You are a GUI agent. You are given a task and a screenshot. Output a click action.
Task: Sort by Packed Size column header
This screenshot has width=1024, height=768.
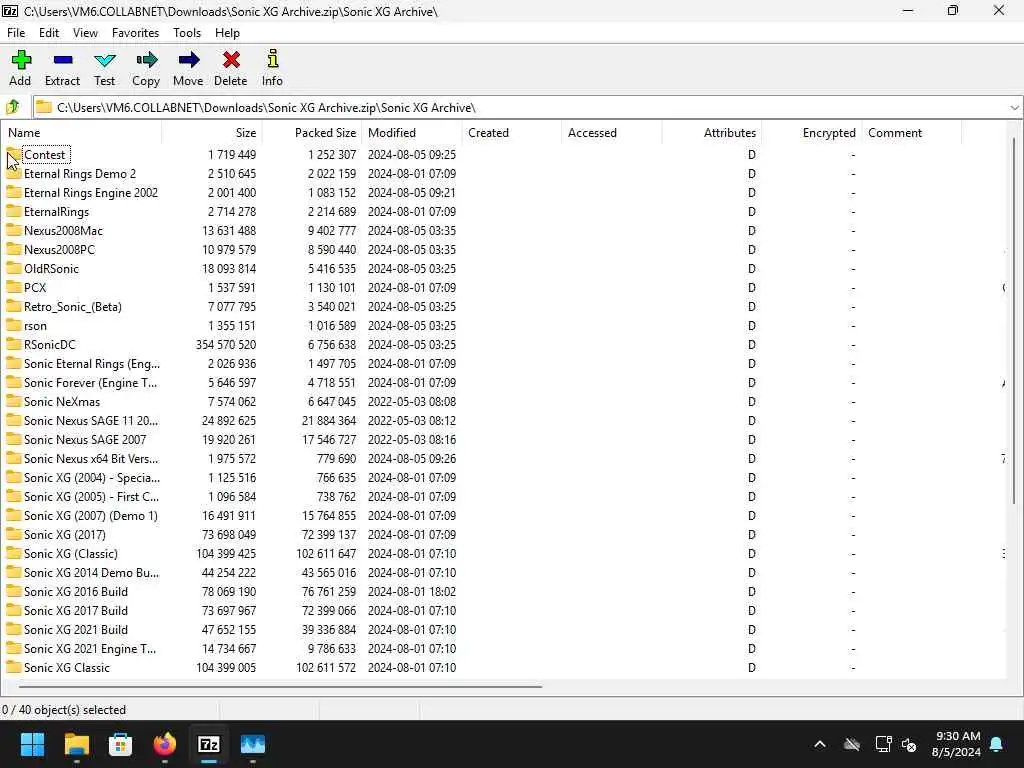(x=312, y=133)
